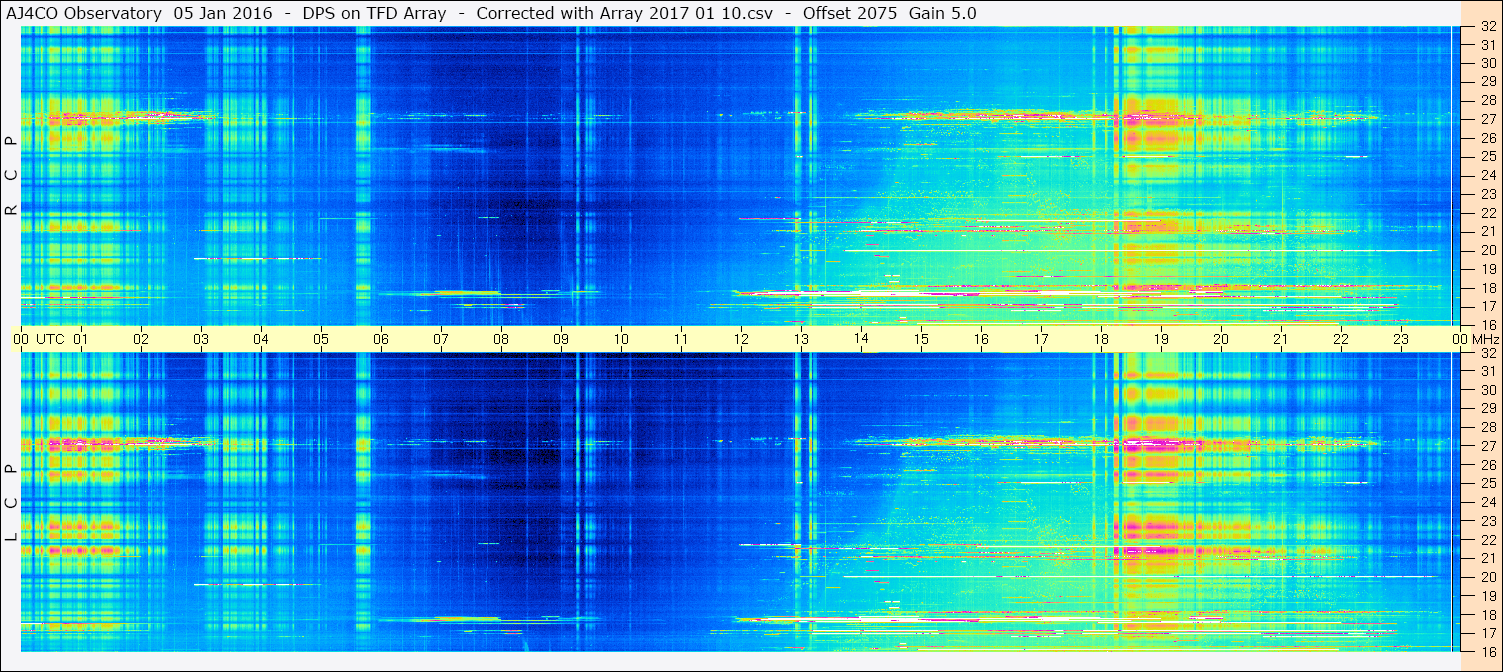The width and height of the screenshot is (1503, 672).
Task: Select hour 08 on the UTC axis
Action: coord(501,339)
